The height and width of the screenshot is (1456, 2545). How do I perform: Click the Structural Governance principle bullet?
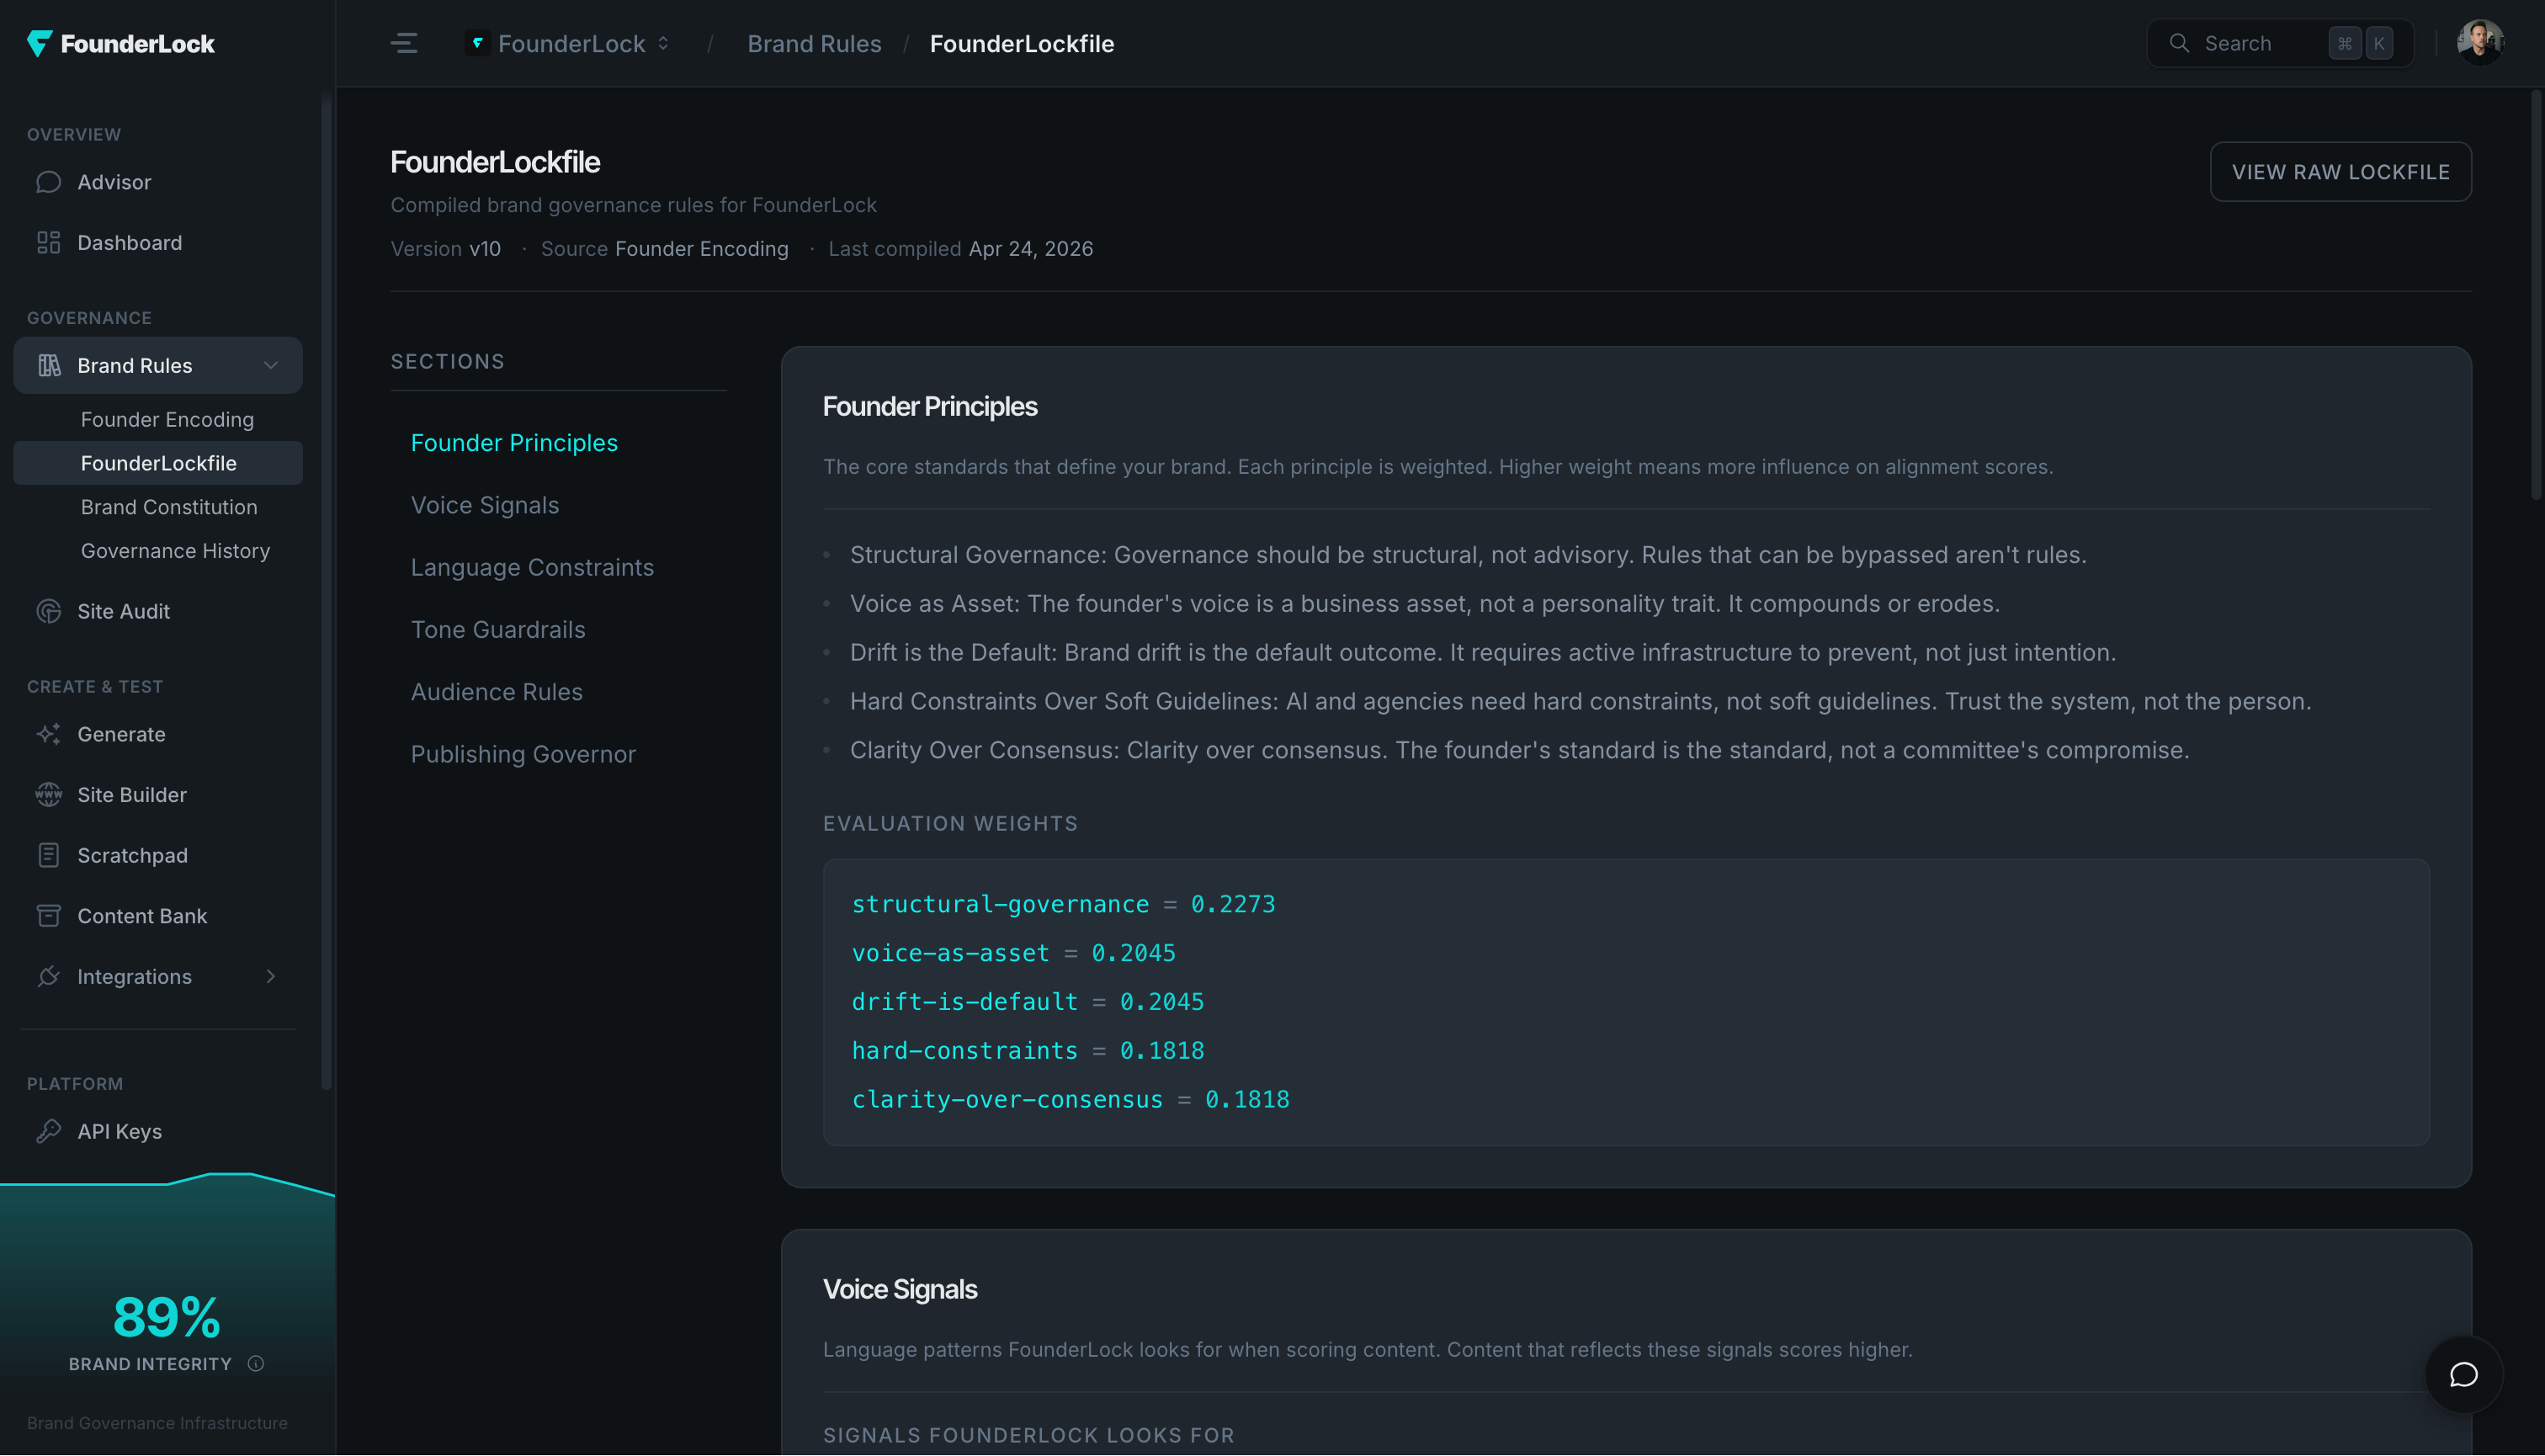(1467, 555)
